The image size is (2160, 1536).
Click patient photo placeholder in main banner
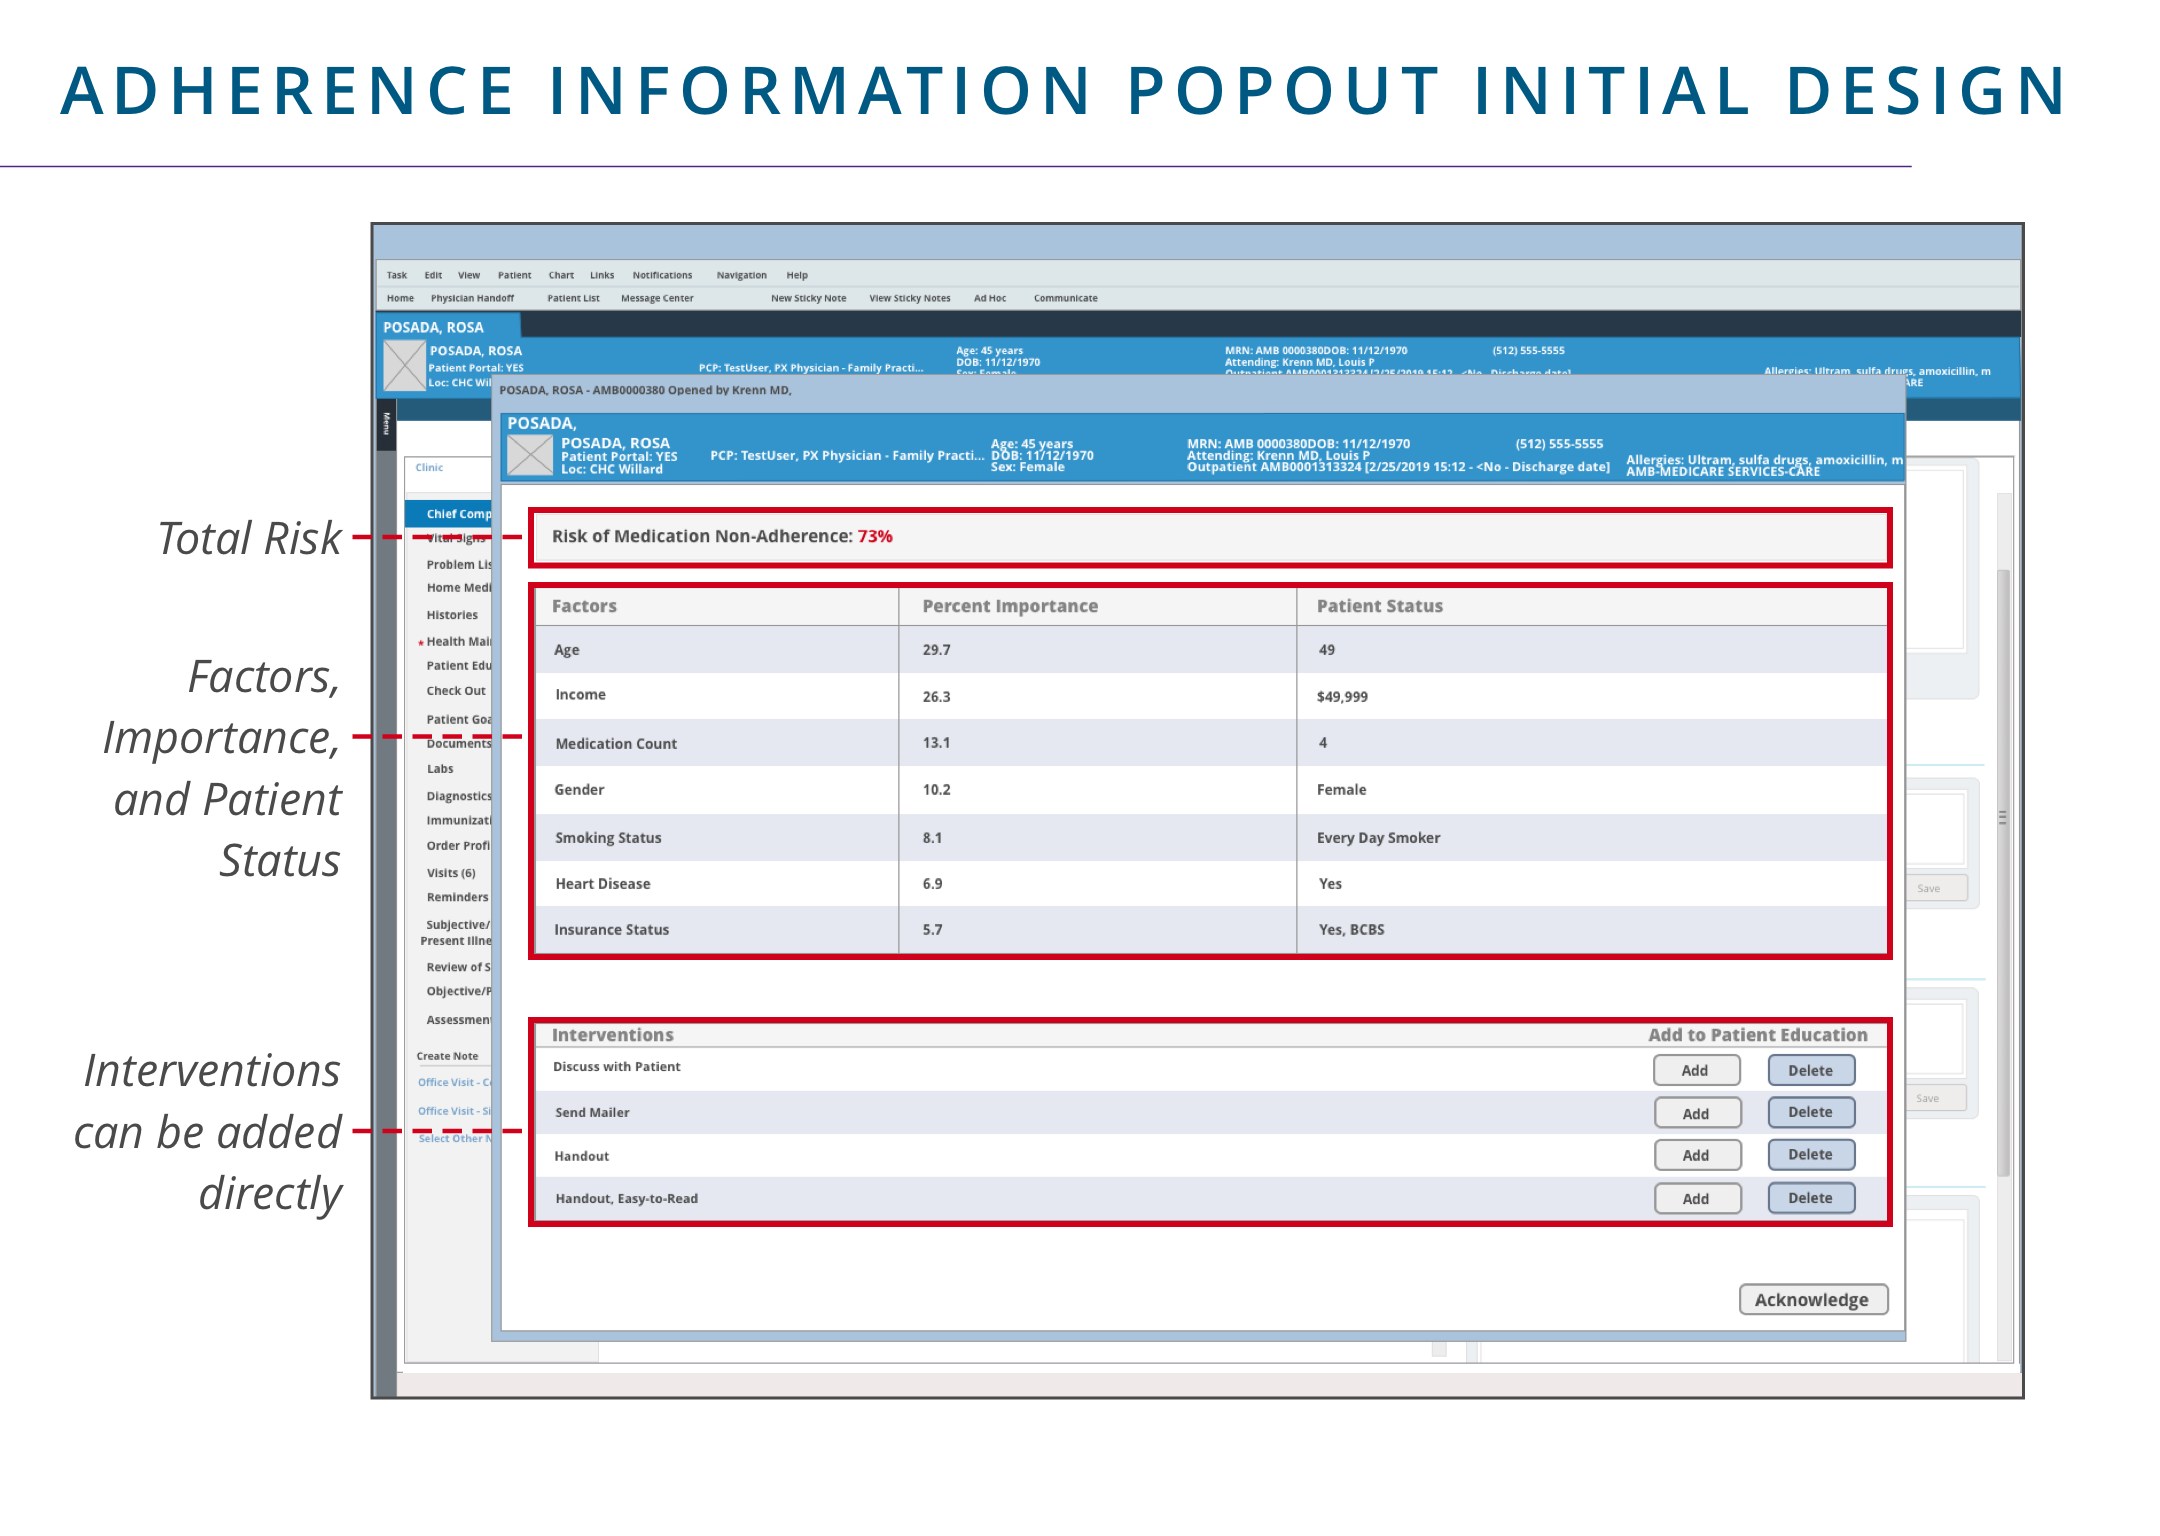coord(404,365)
